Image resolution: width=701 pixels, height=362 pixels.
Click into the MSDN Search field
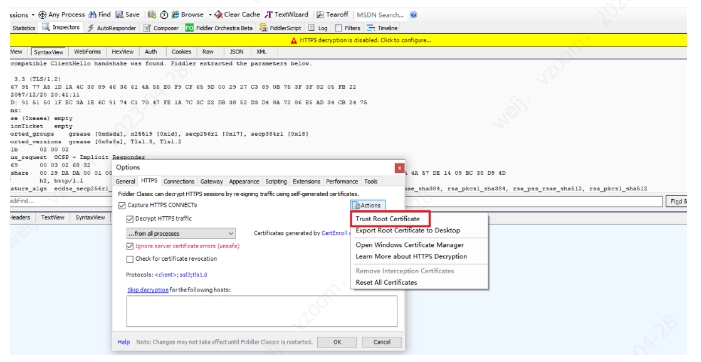(380, 15)
